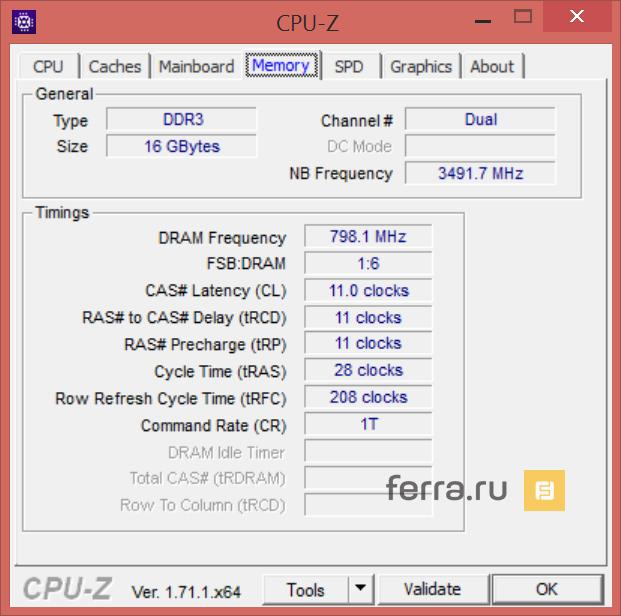Image resolution: width=621 pixels, height=616 pixels.
Task: Open the Caches tab
Action: (115, 66)
